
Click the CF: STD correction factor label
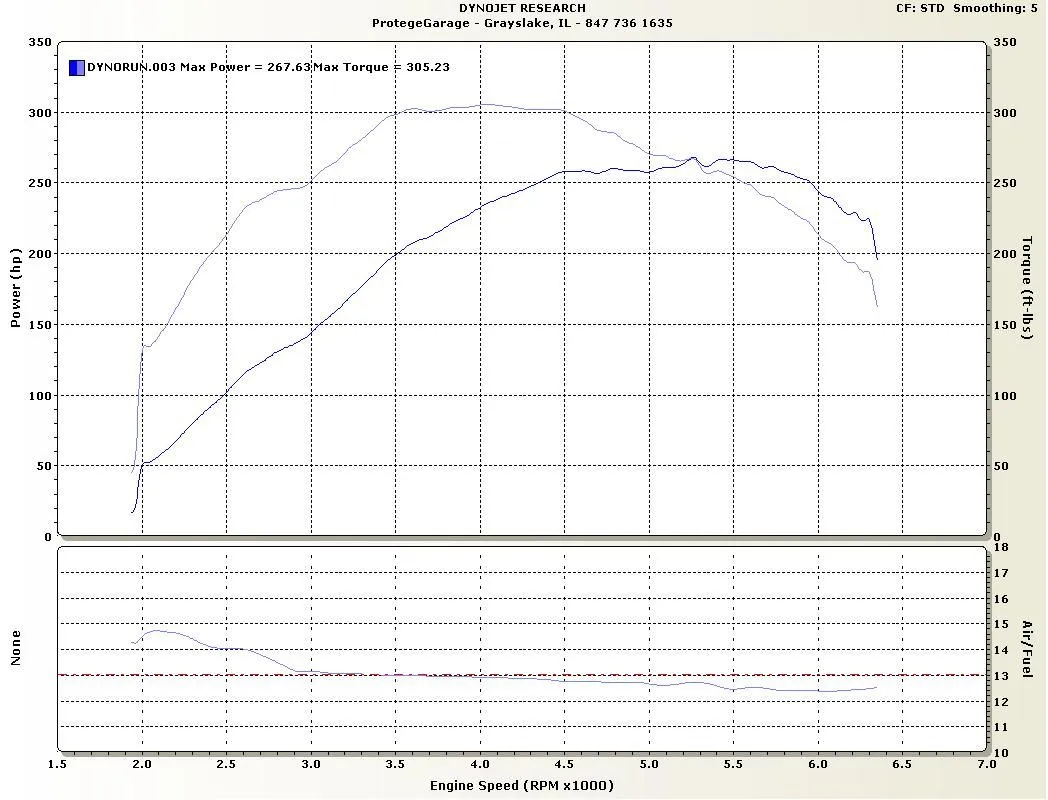[x=920, y=8]
